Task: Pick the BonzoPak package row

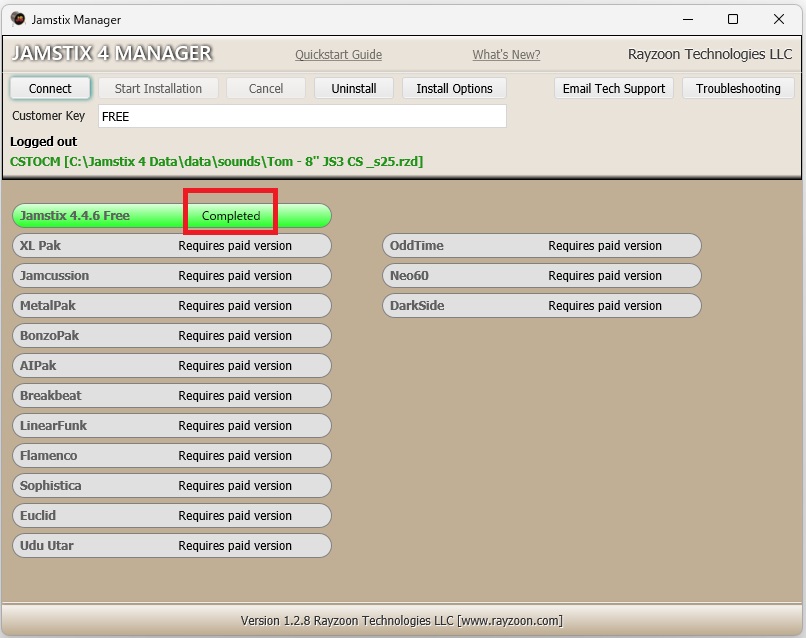Action: pos(171,336)
